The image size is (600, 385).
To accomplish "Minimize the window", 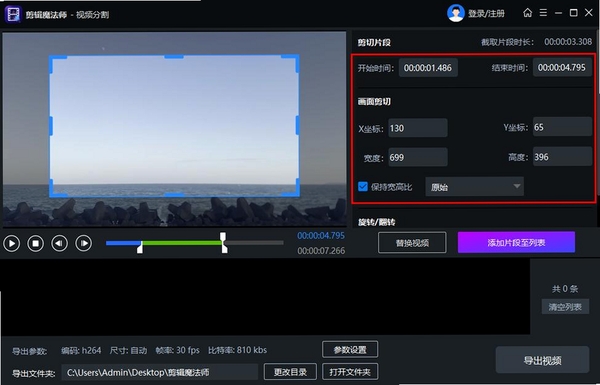I will coord(558,13).
